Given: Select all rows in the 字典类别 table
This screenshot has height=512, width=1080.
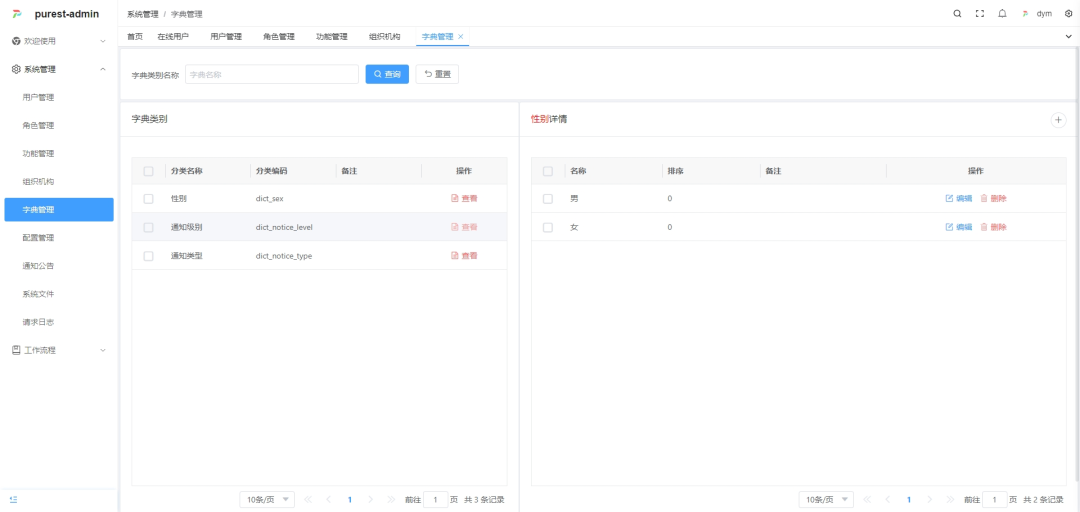Looking at the screenshot, I should click(x=148, y=171).
